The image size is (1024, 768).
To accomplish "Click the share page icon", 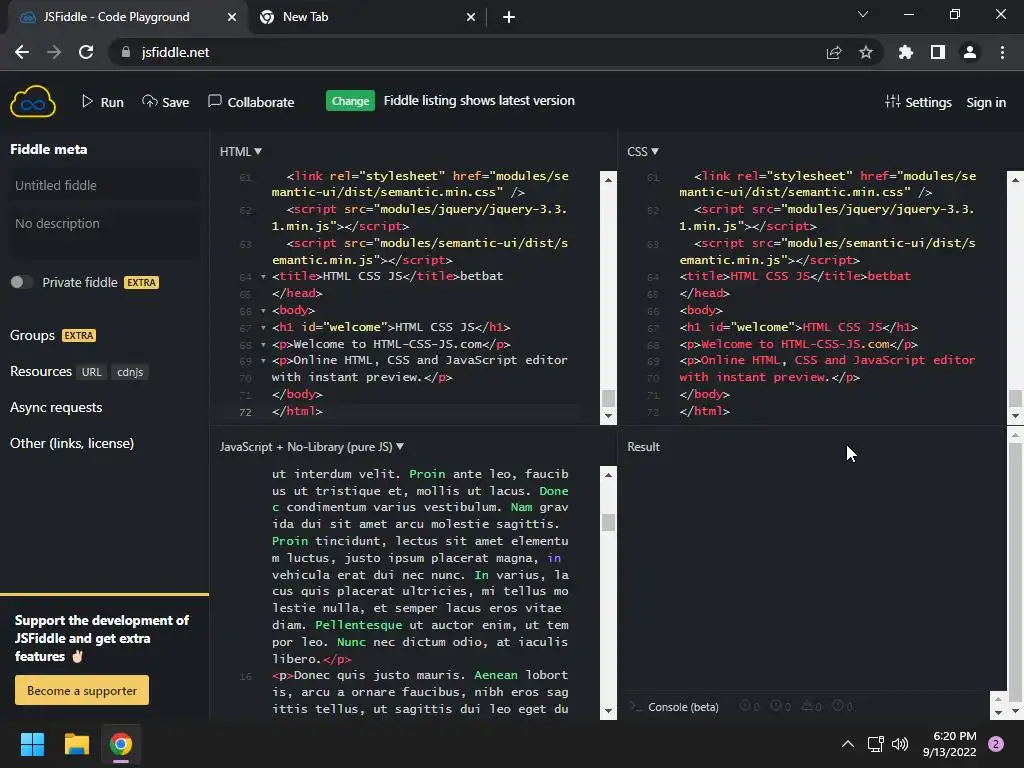I will (x=834, y=52).
